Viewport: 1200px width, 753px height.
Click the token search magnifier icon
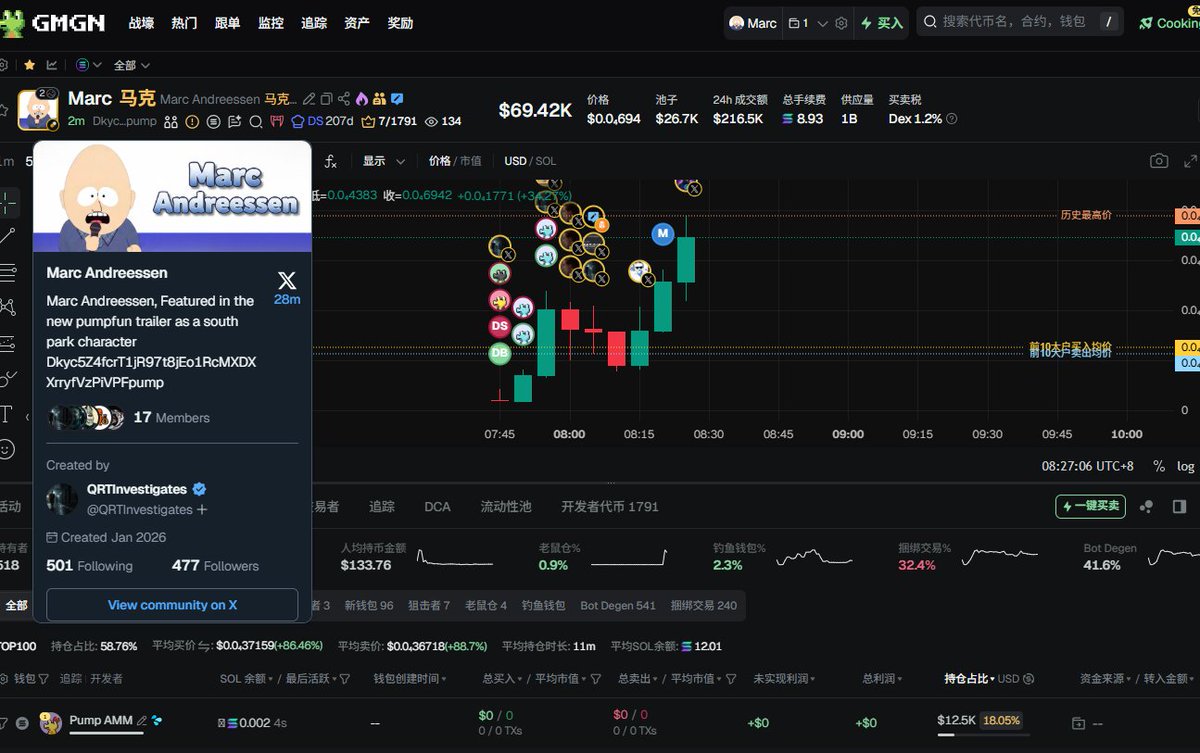[255, 122]
